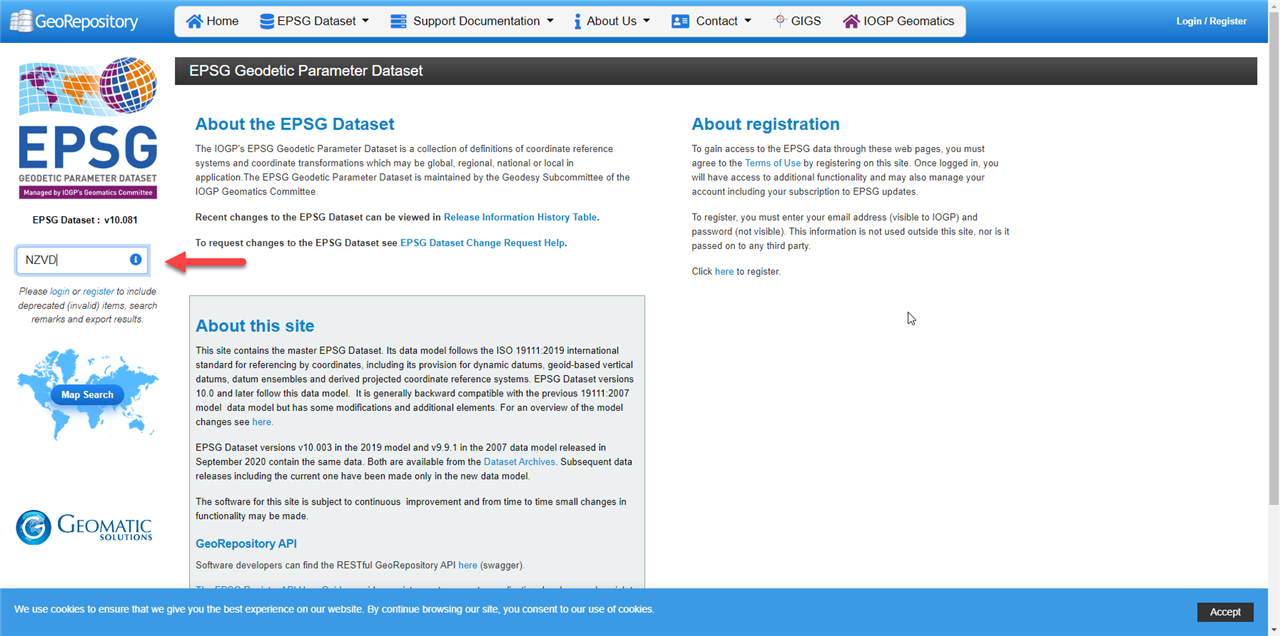Click 'here' link for model changes overview
The width and height of the screenshot is (1280, 636).
pyautogui.click(x=262, y=422)
